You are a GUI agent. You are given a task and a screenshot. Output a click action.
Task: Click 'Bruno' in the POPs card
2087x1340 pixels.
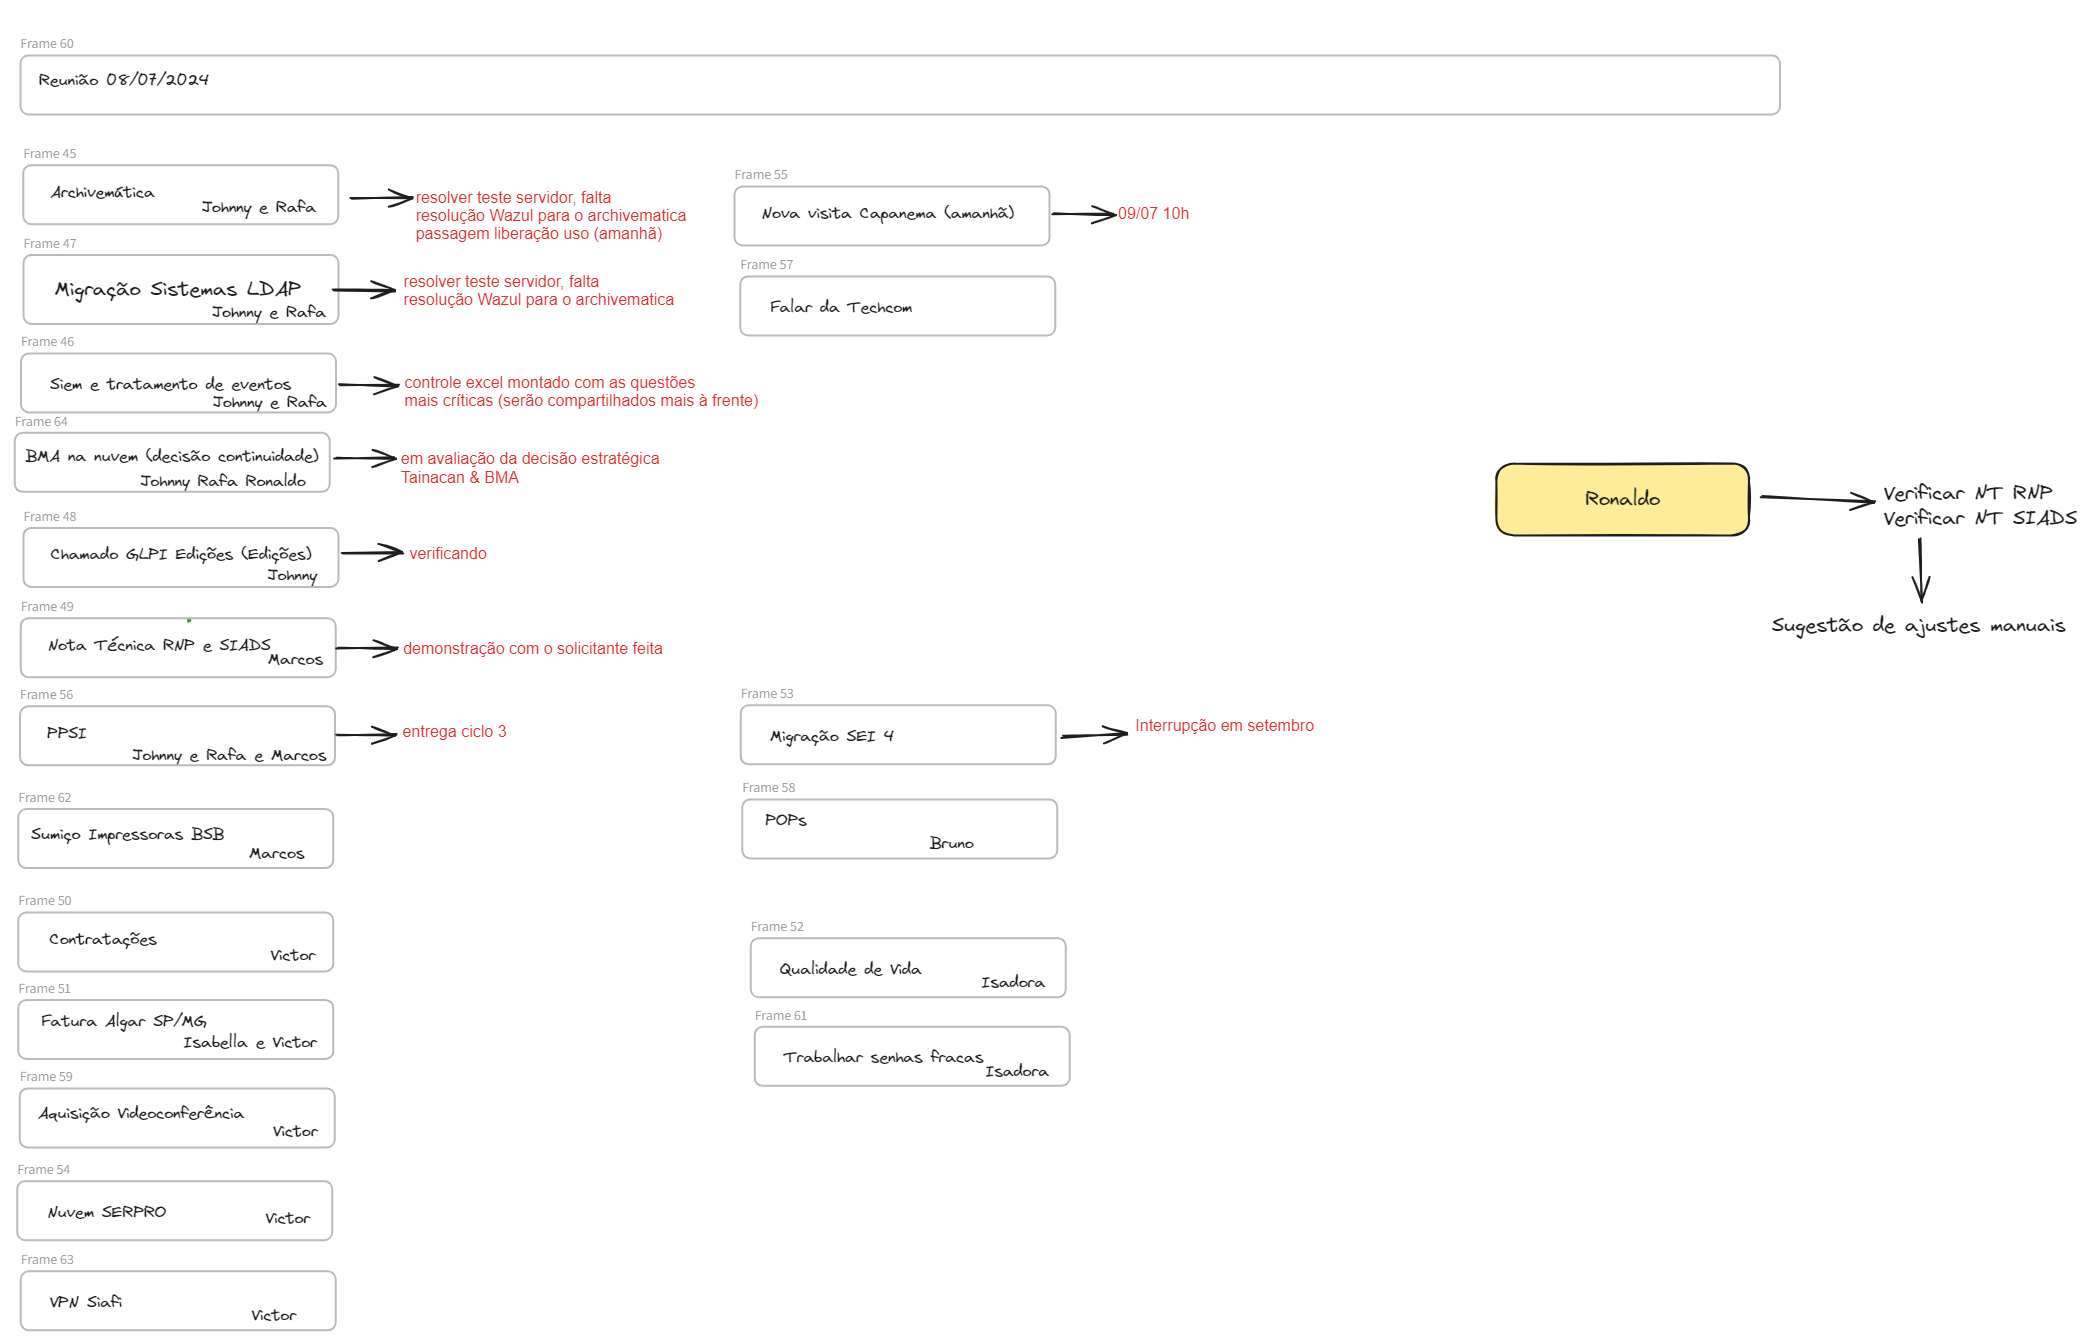pos(952,843)
